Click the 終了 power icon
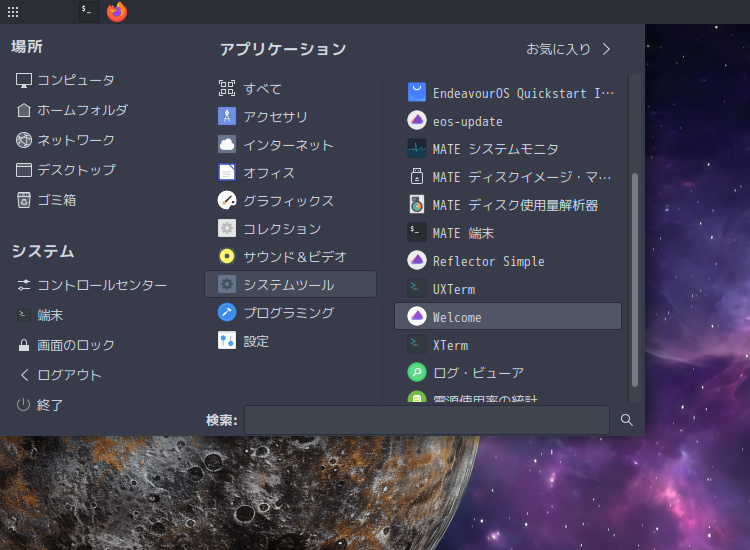750x550 pixels. tap(23, 405)
